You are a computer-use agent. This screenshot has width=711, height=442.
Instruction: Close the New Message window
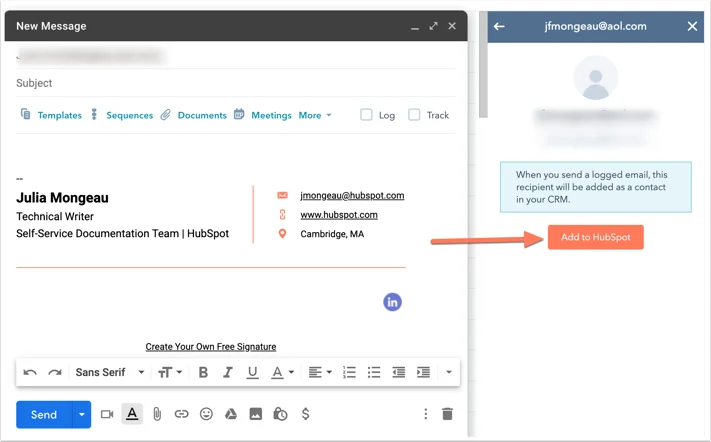(452, 26)
